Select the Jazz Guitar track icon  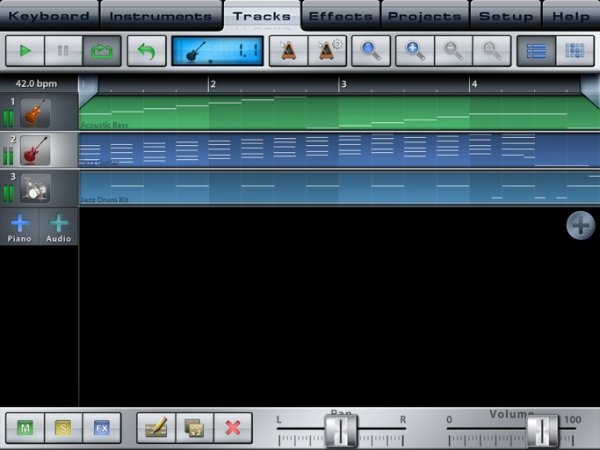tap(35, 150)
